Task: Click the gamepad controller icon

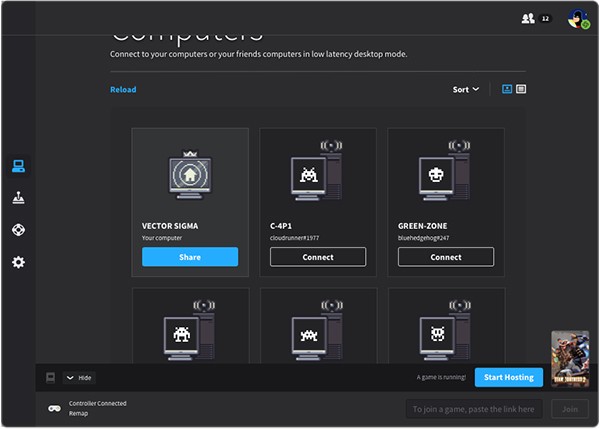Action: [x=53, y=408]
